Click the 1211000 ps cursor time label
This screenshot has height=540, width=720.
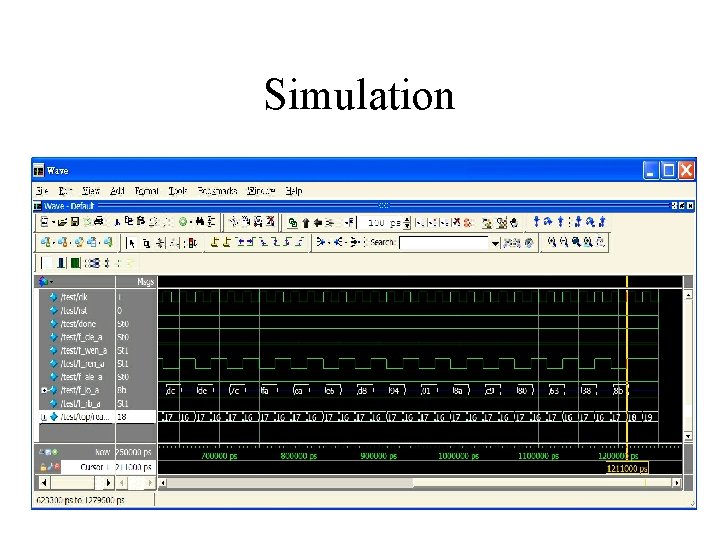(627, 468)
